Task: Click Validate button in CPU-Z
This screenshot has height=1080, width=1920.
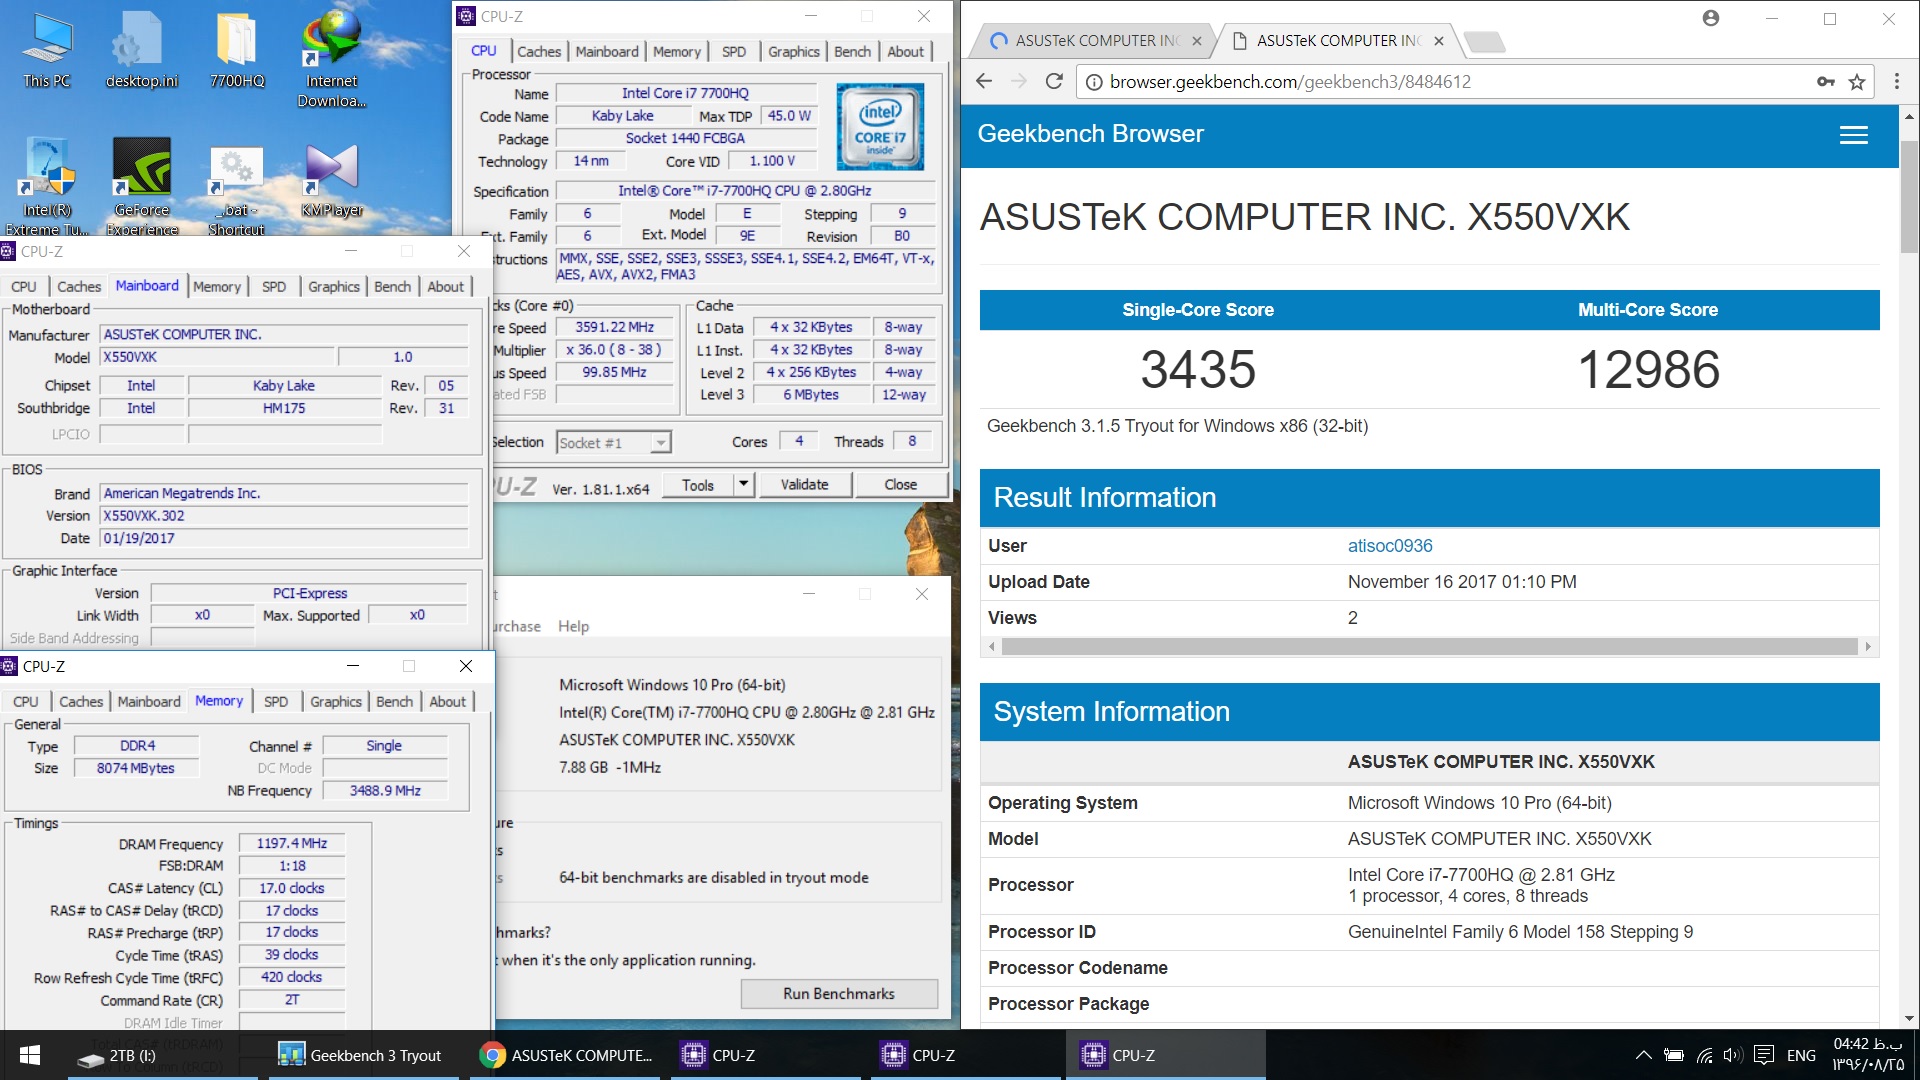Action: pyautogui.click(x=805, y=485)
